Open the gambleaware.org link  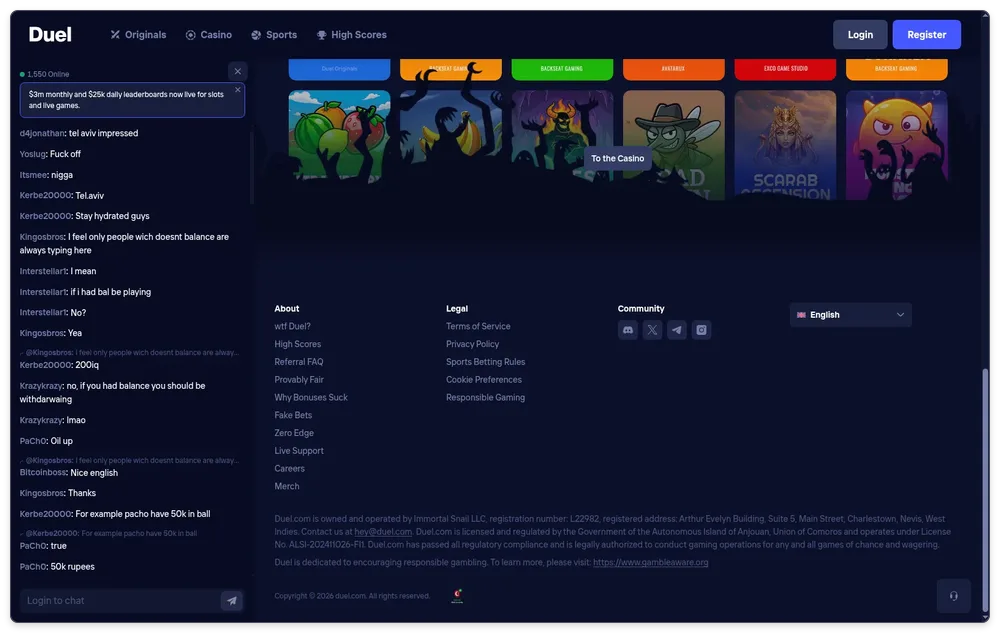pos(651,562)
